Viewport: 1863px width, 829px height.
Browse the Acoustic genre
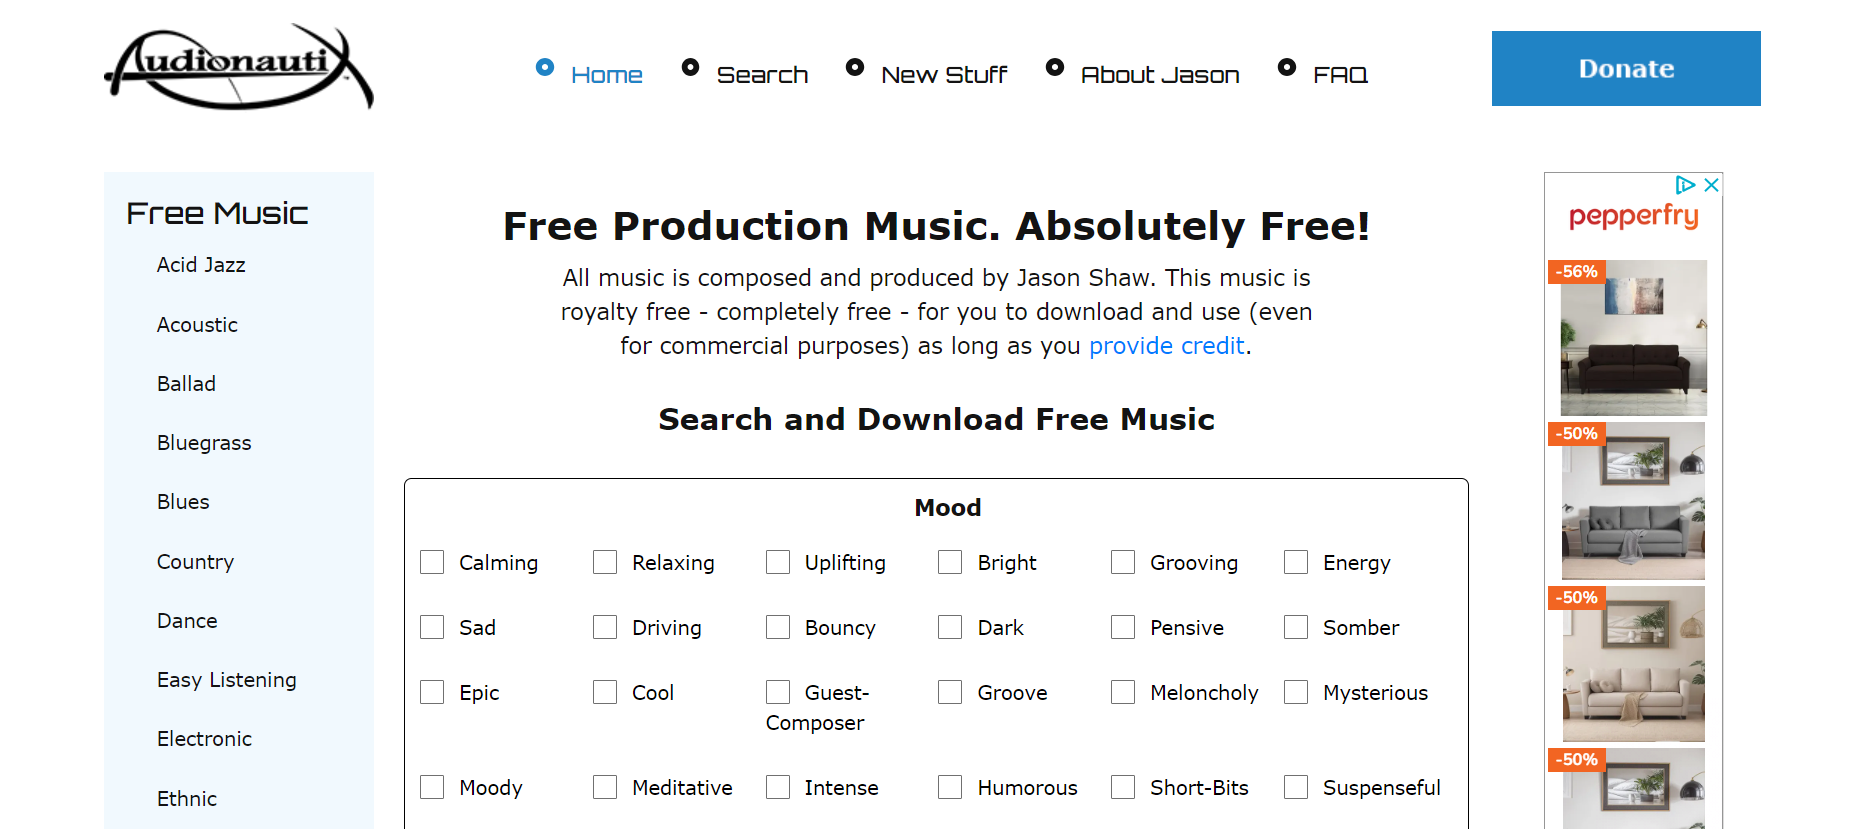coord(197,325)
